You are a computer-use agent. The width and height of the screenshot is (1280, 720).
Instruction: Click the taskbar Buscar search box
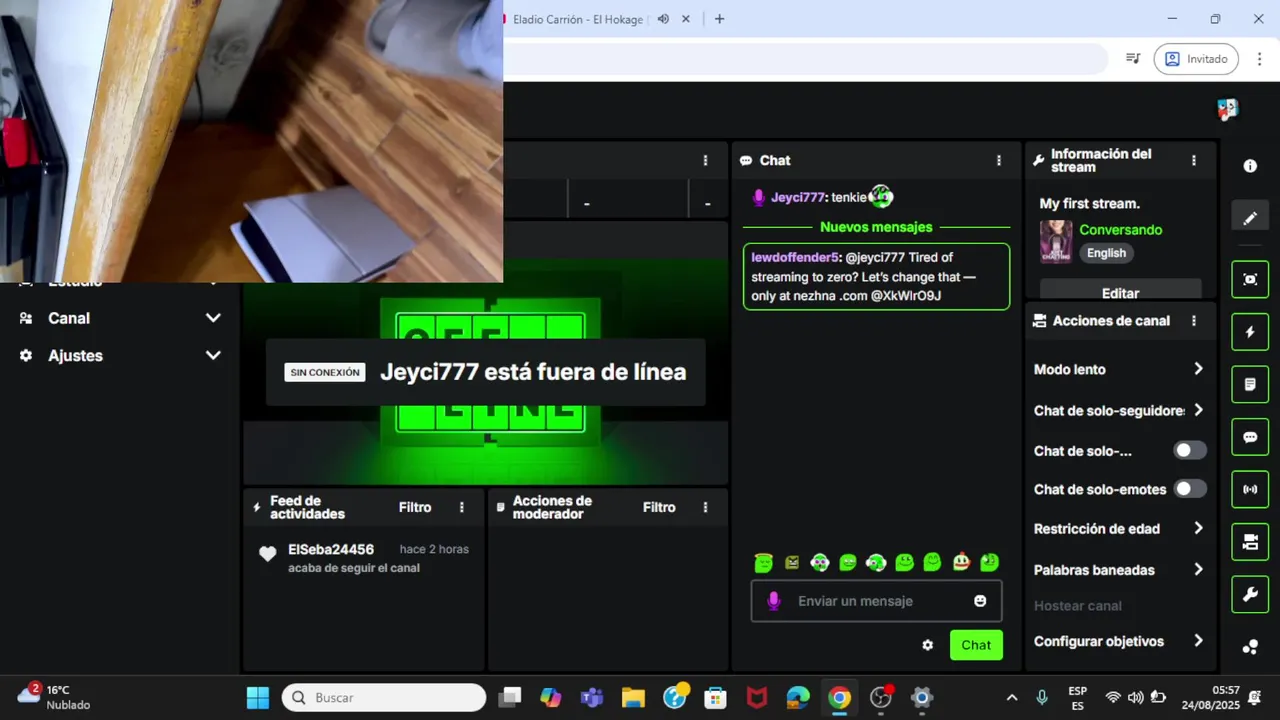click(x=384, y=697)
